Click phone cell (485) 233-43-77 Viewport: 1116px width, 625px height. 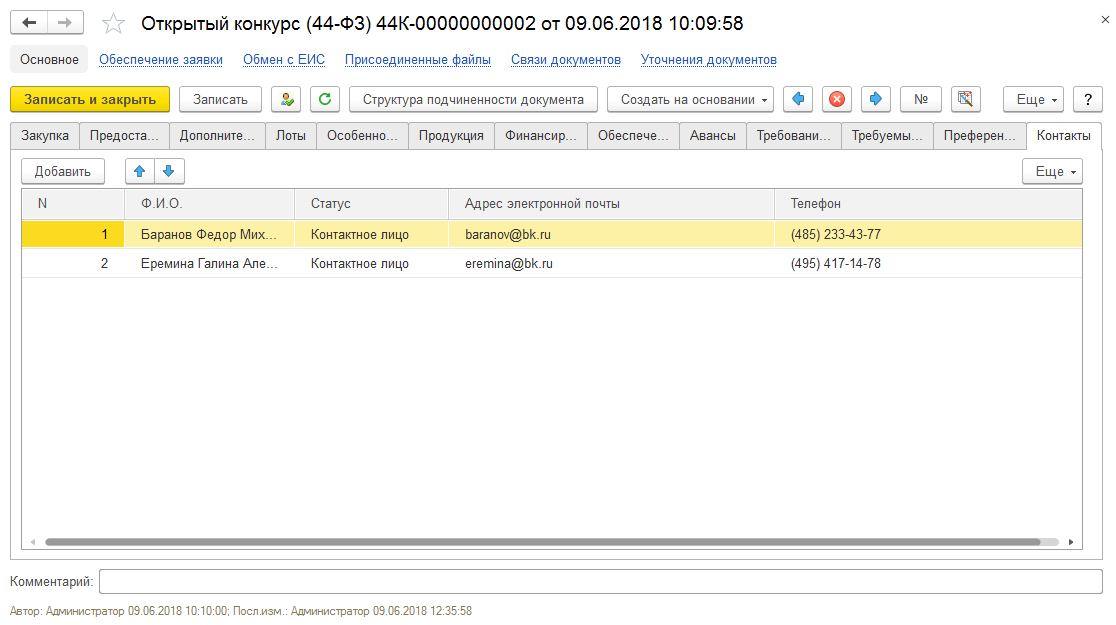point(928,234)
